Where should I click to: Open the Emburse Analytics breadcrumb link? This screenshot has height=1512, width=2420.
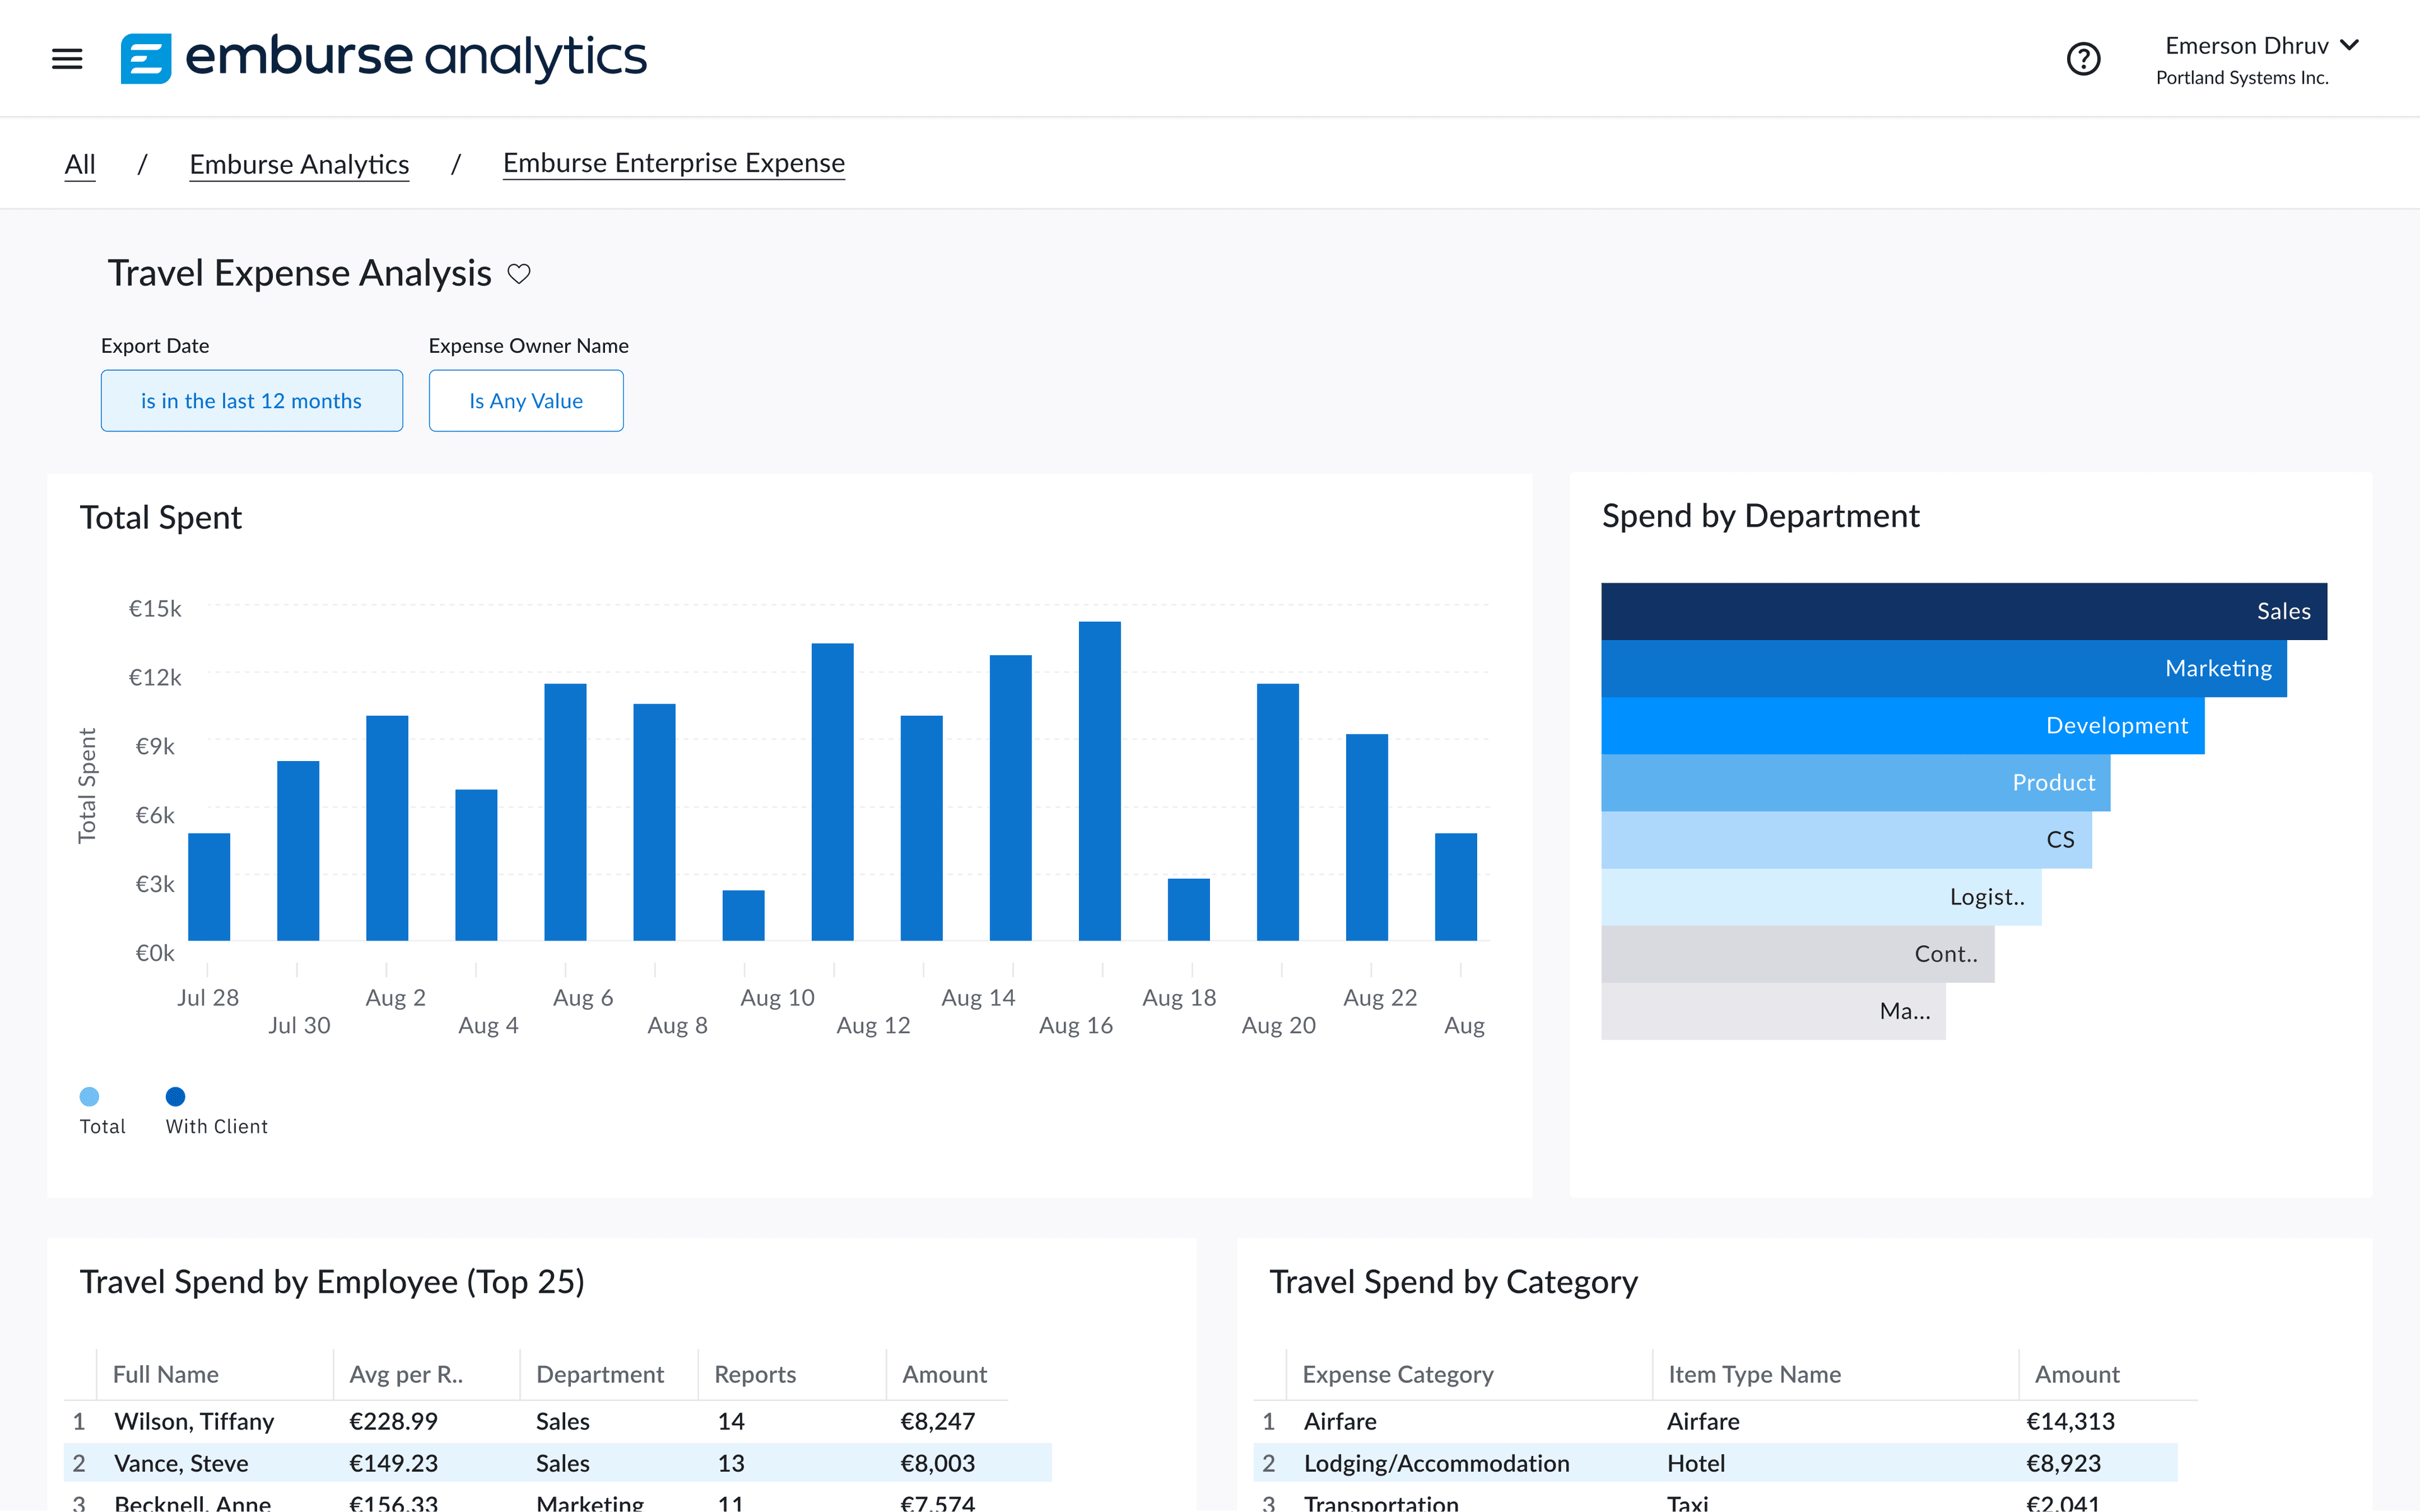[x=299, y=164]
